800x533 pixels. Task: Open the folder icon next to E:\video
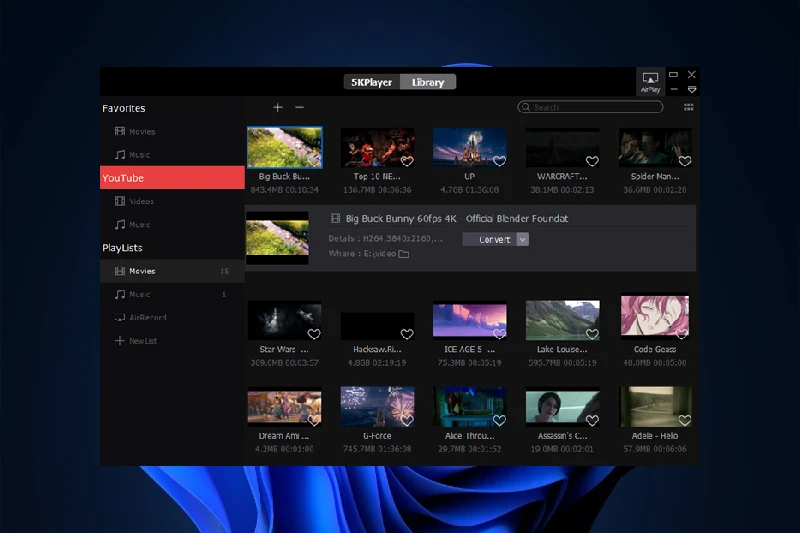(x=404, y=254)
